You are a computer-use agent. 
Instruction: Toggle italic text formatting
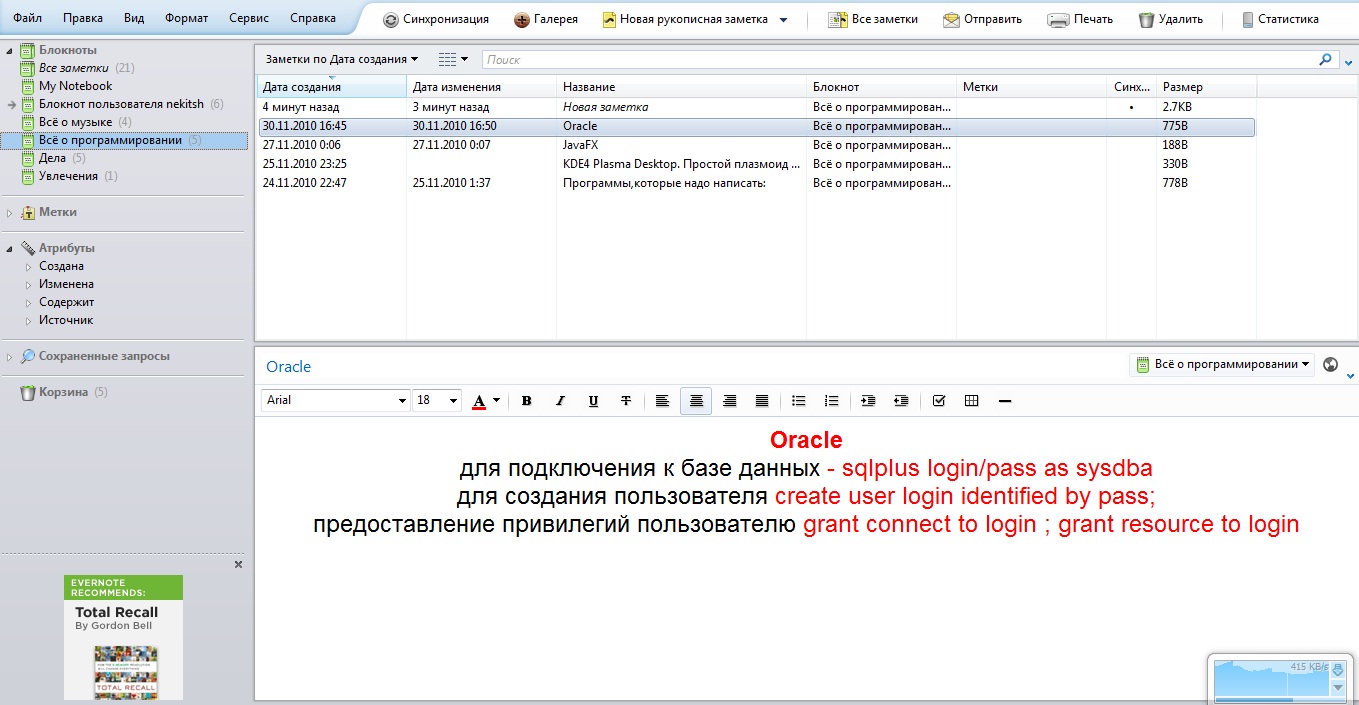click(x=560, y=401)
